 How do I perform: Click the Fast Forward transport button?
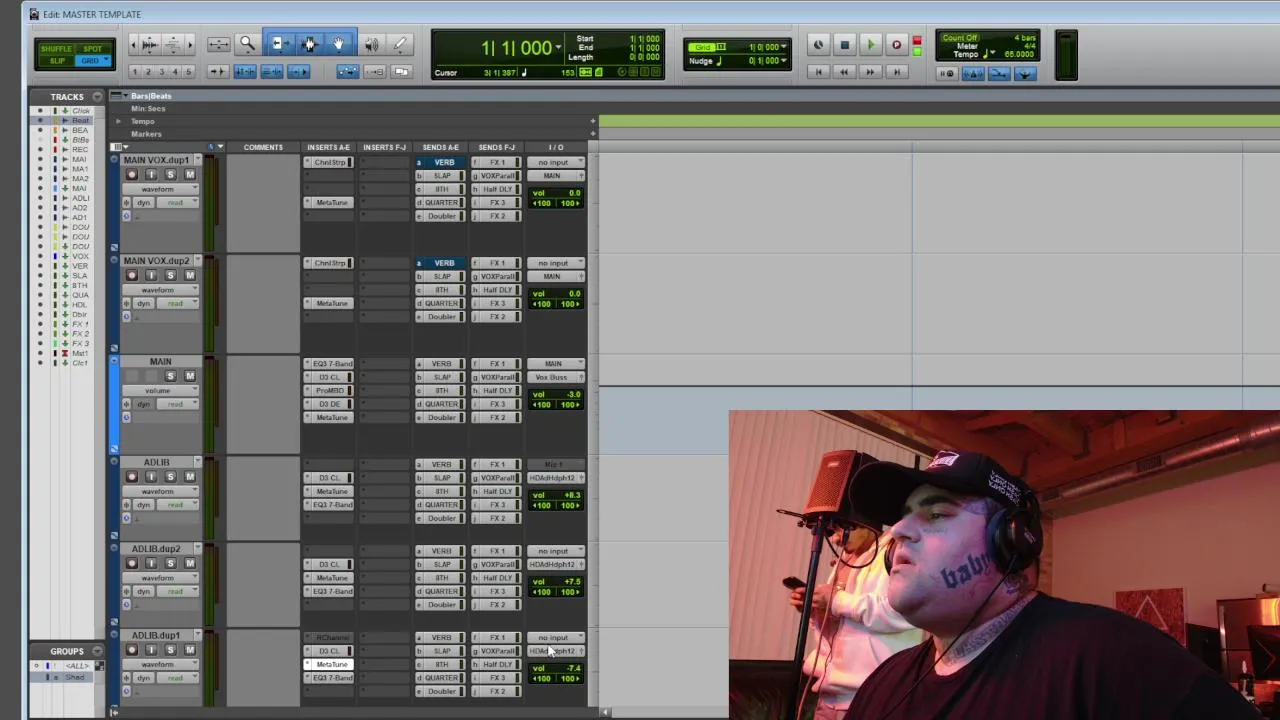click(x=870, y=72)
